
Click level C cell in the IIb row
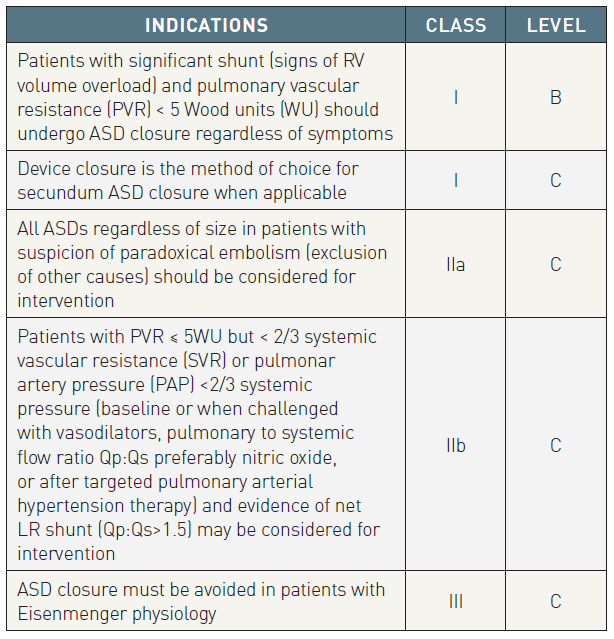pos(556,445)
